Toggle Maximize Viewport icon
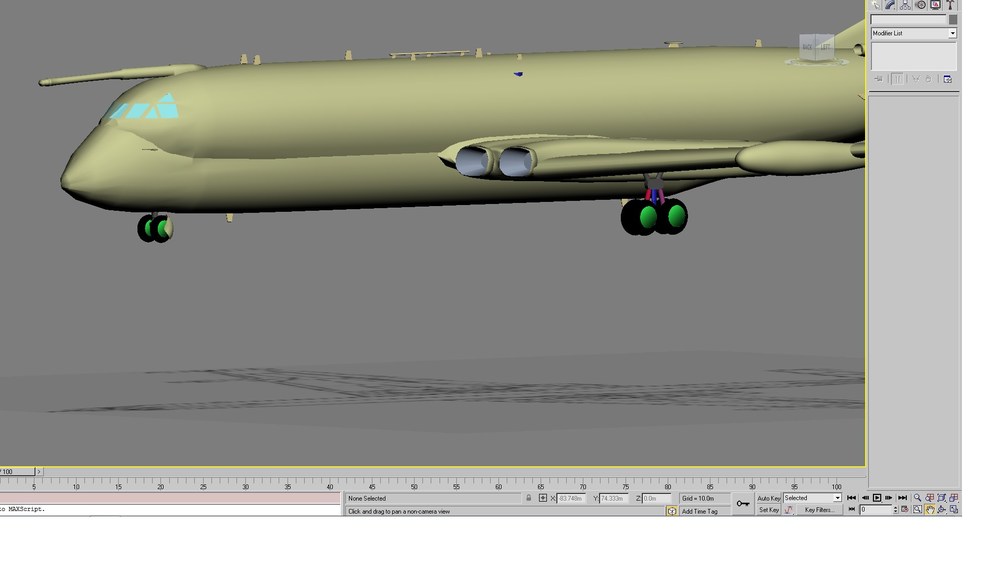Screen dimensions: 1000x562 [953, 509]
